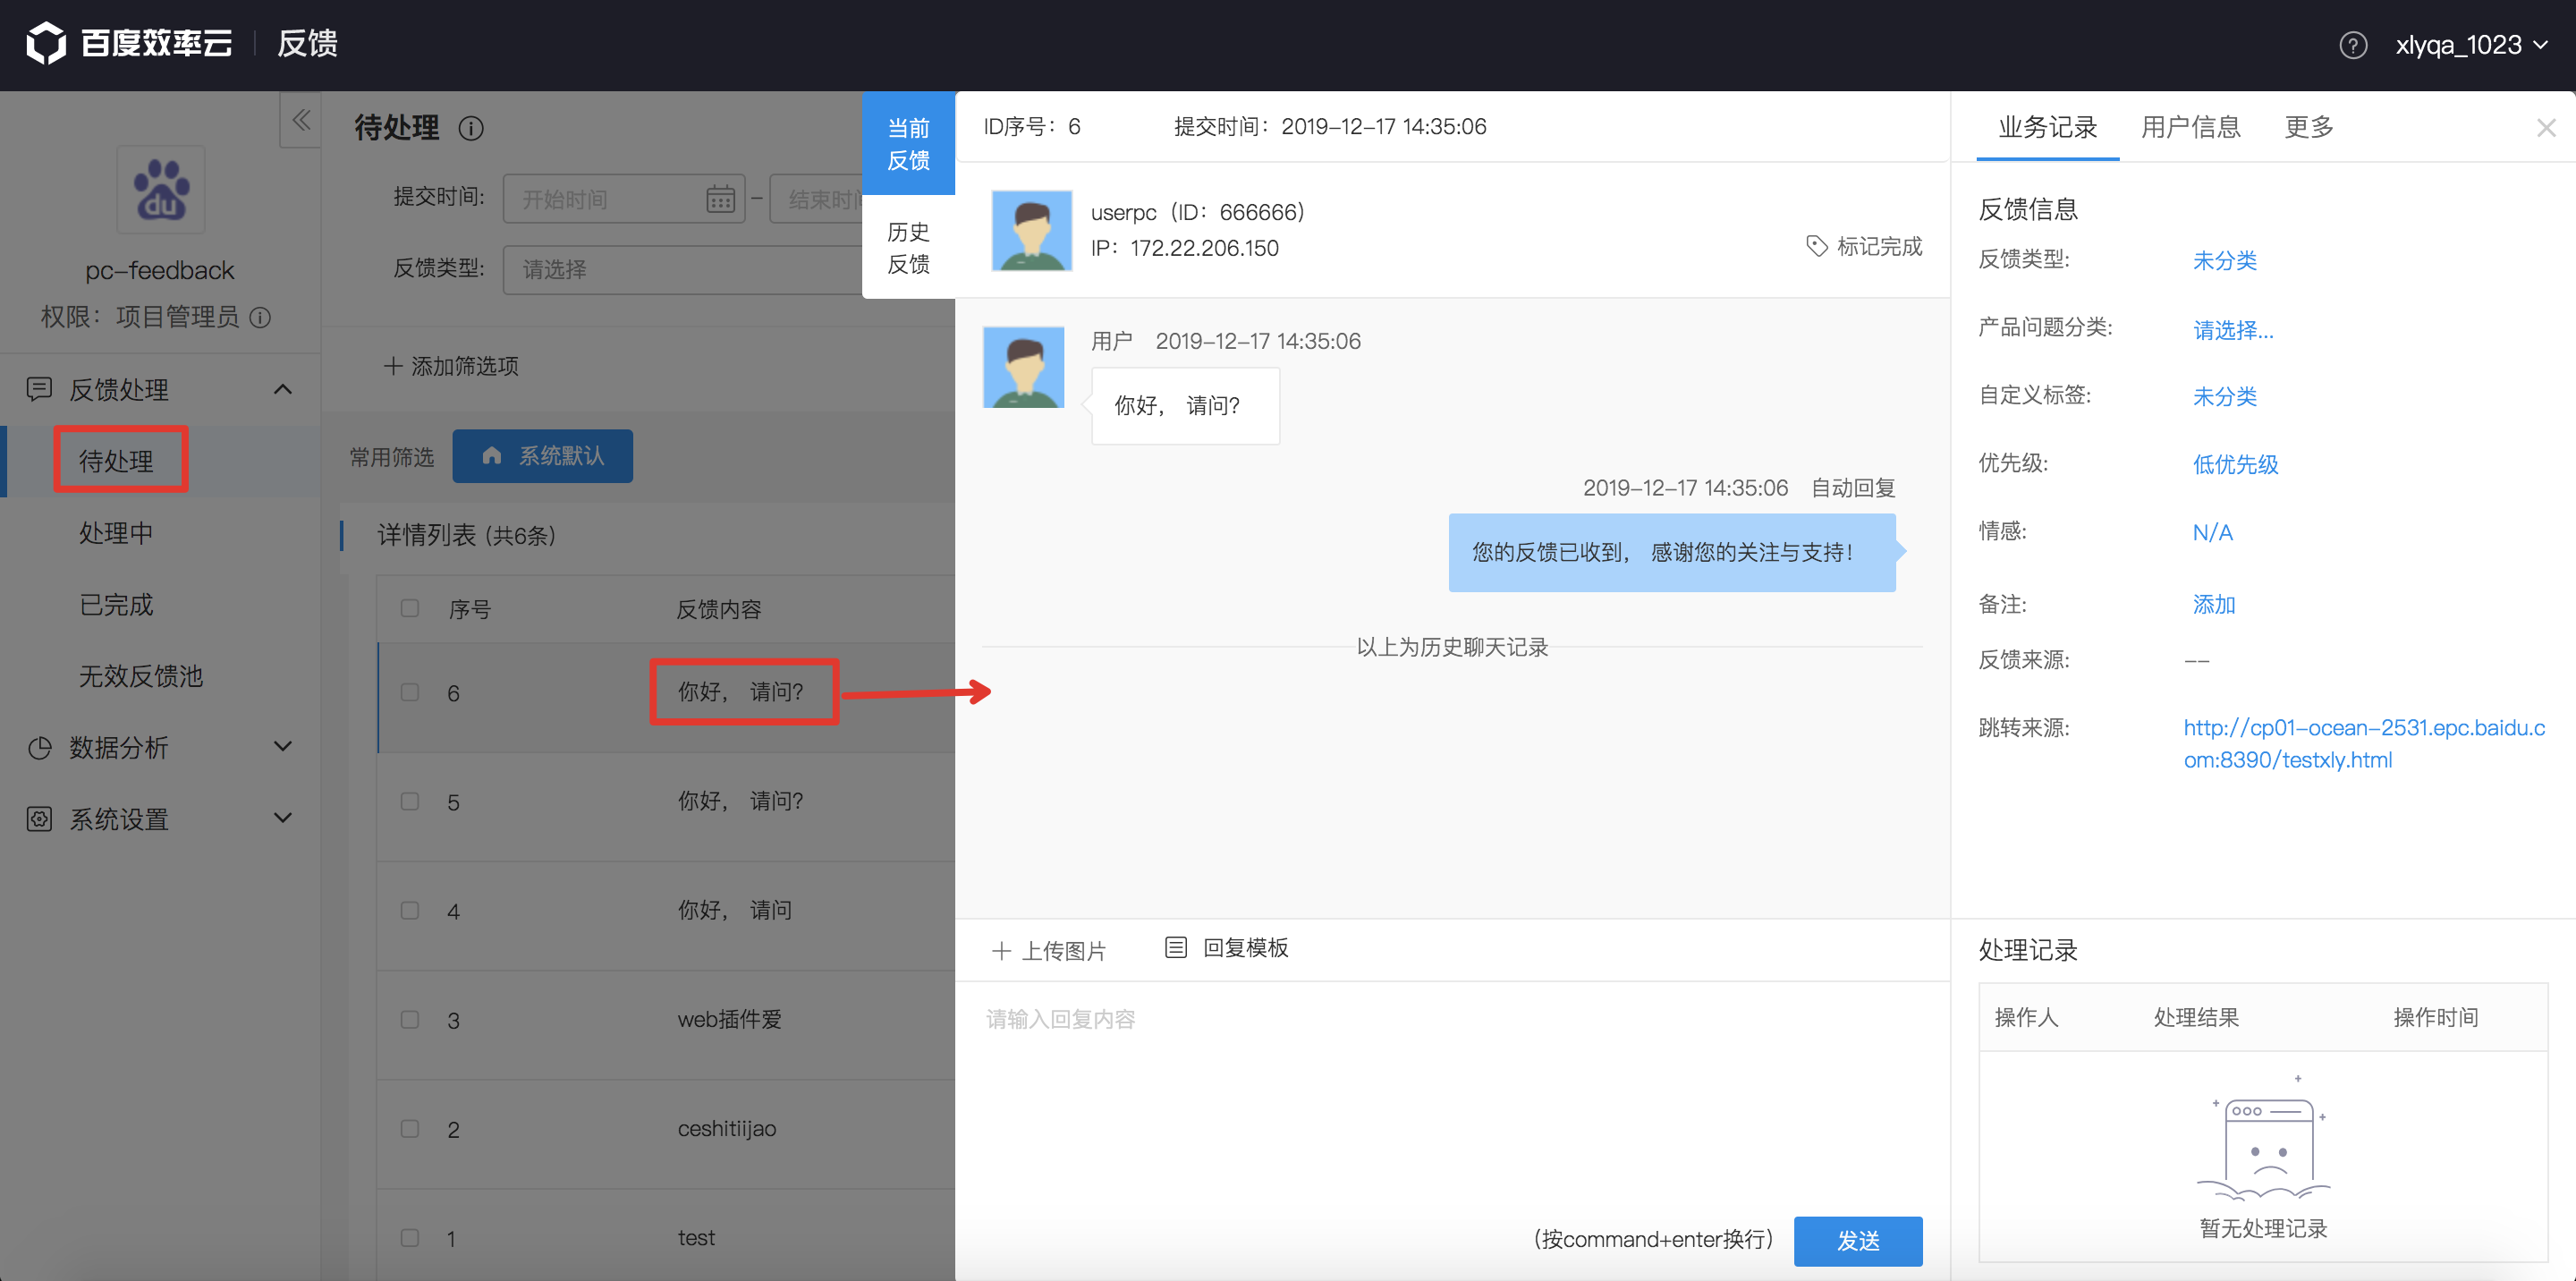Viewport: 2576px width, 1281px height.
Task: Click the userpc header avatar
Action: 1031,230
